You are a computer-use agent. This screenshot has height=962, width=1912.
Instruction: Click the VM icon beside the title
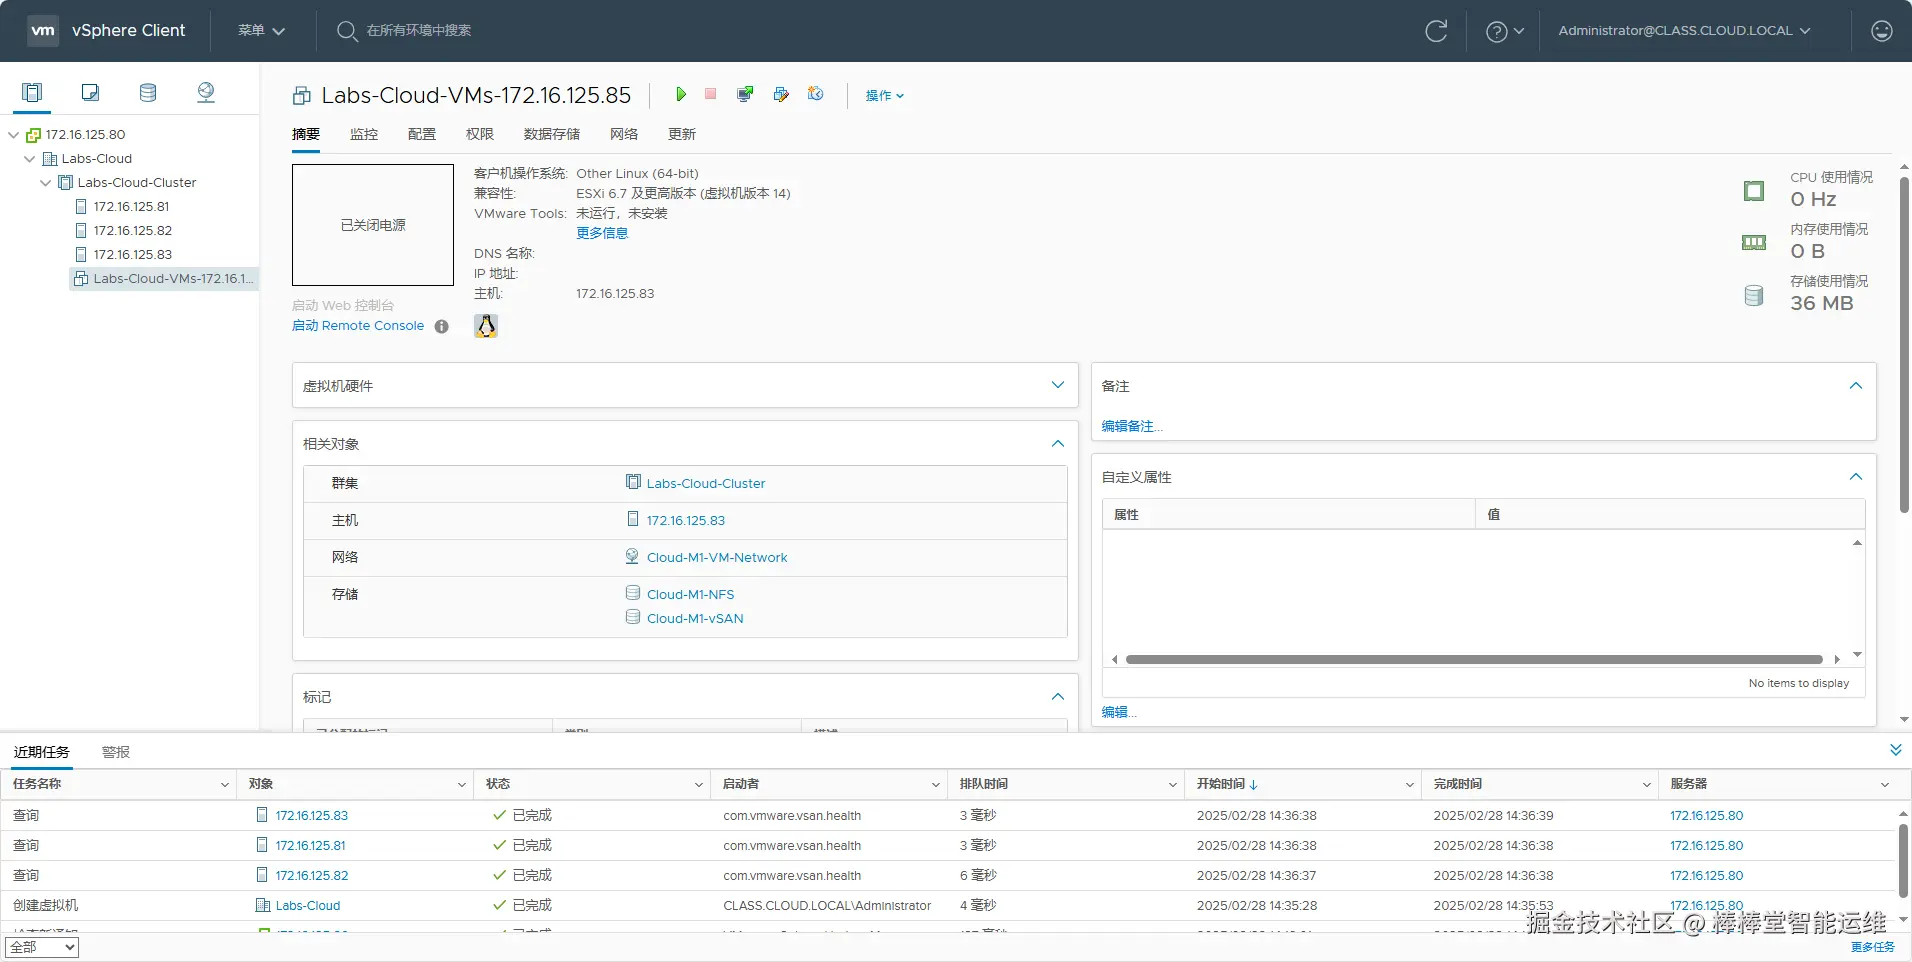pos(301,96)
